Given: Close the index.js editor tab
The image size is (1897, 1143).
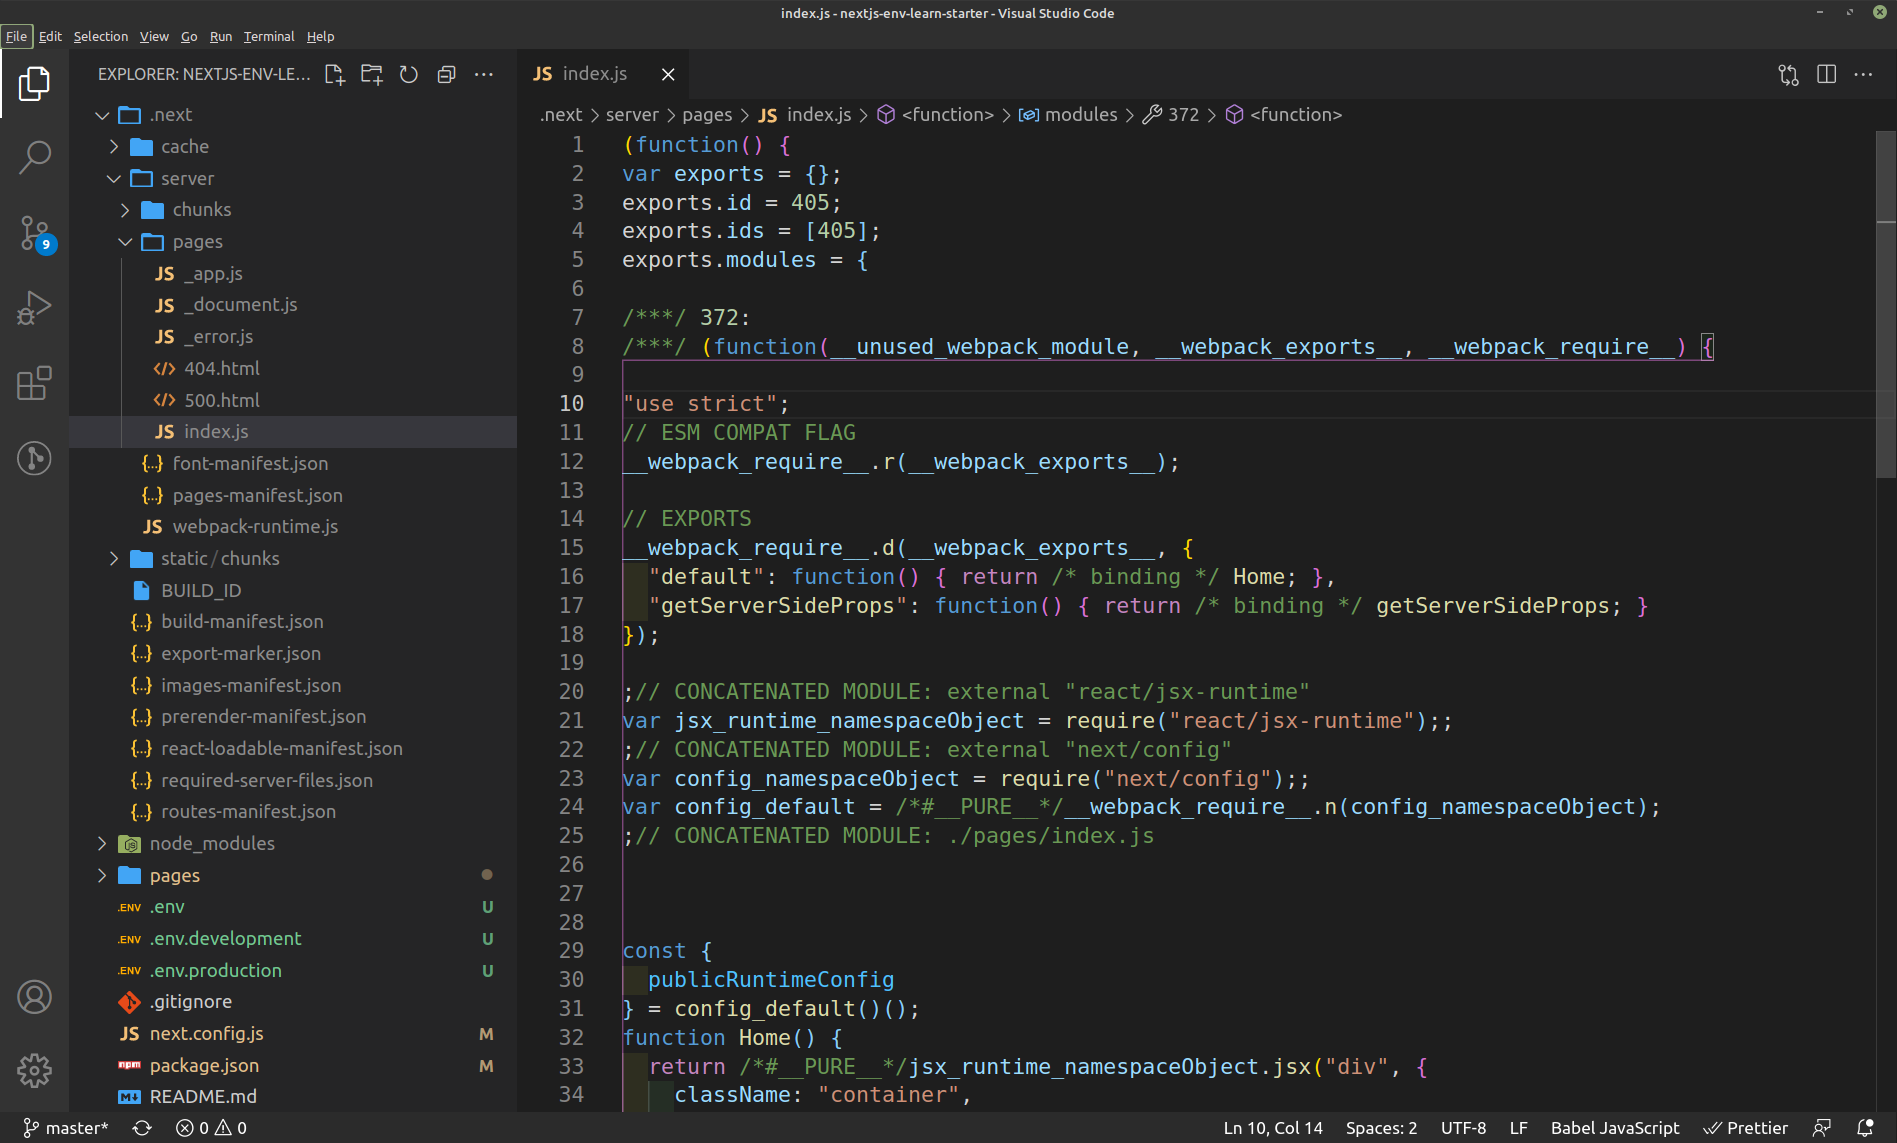Looking at the screenshot, I should (668, 75).
